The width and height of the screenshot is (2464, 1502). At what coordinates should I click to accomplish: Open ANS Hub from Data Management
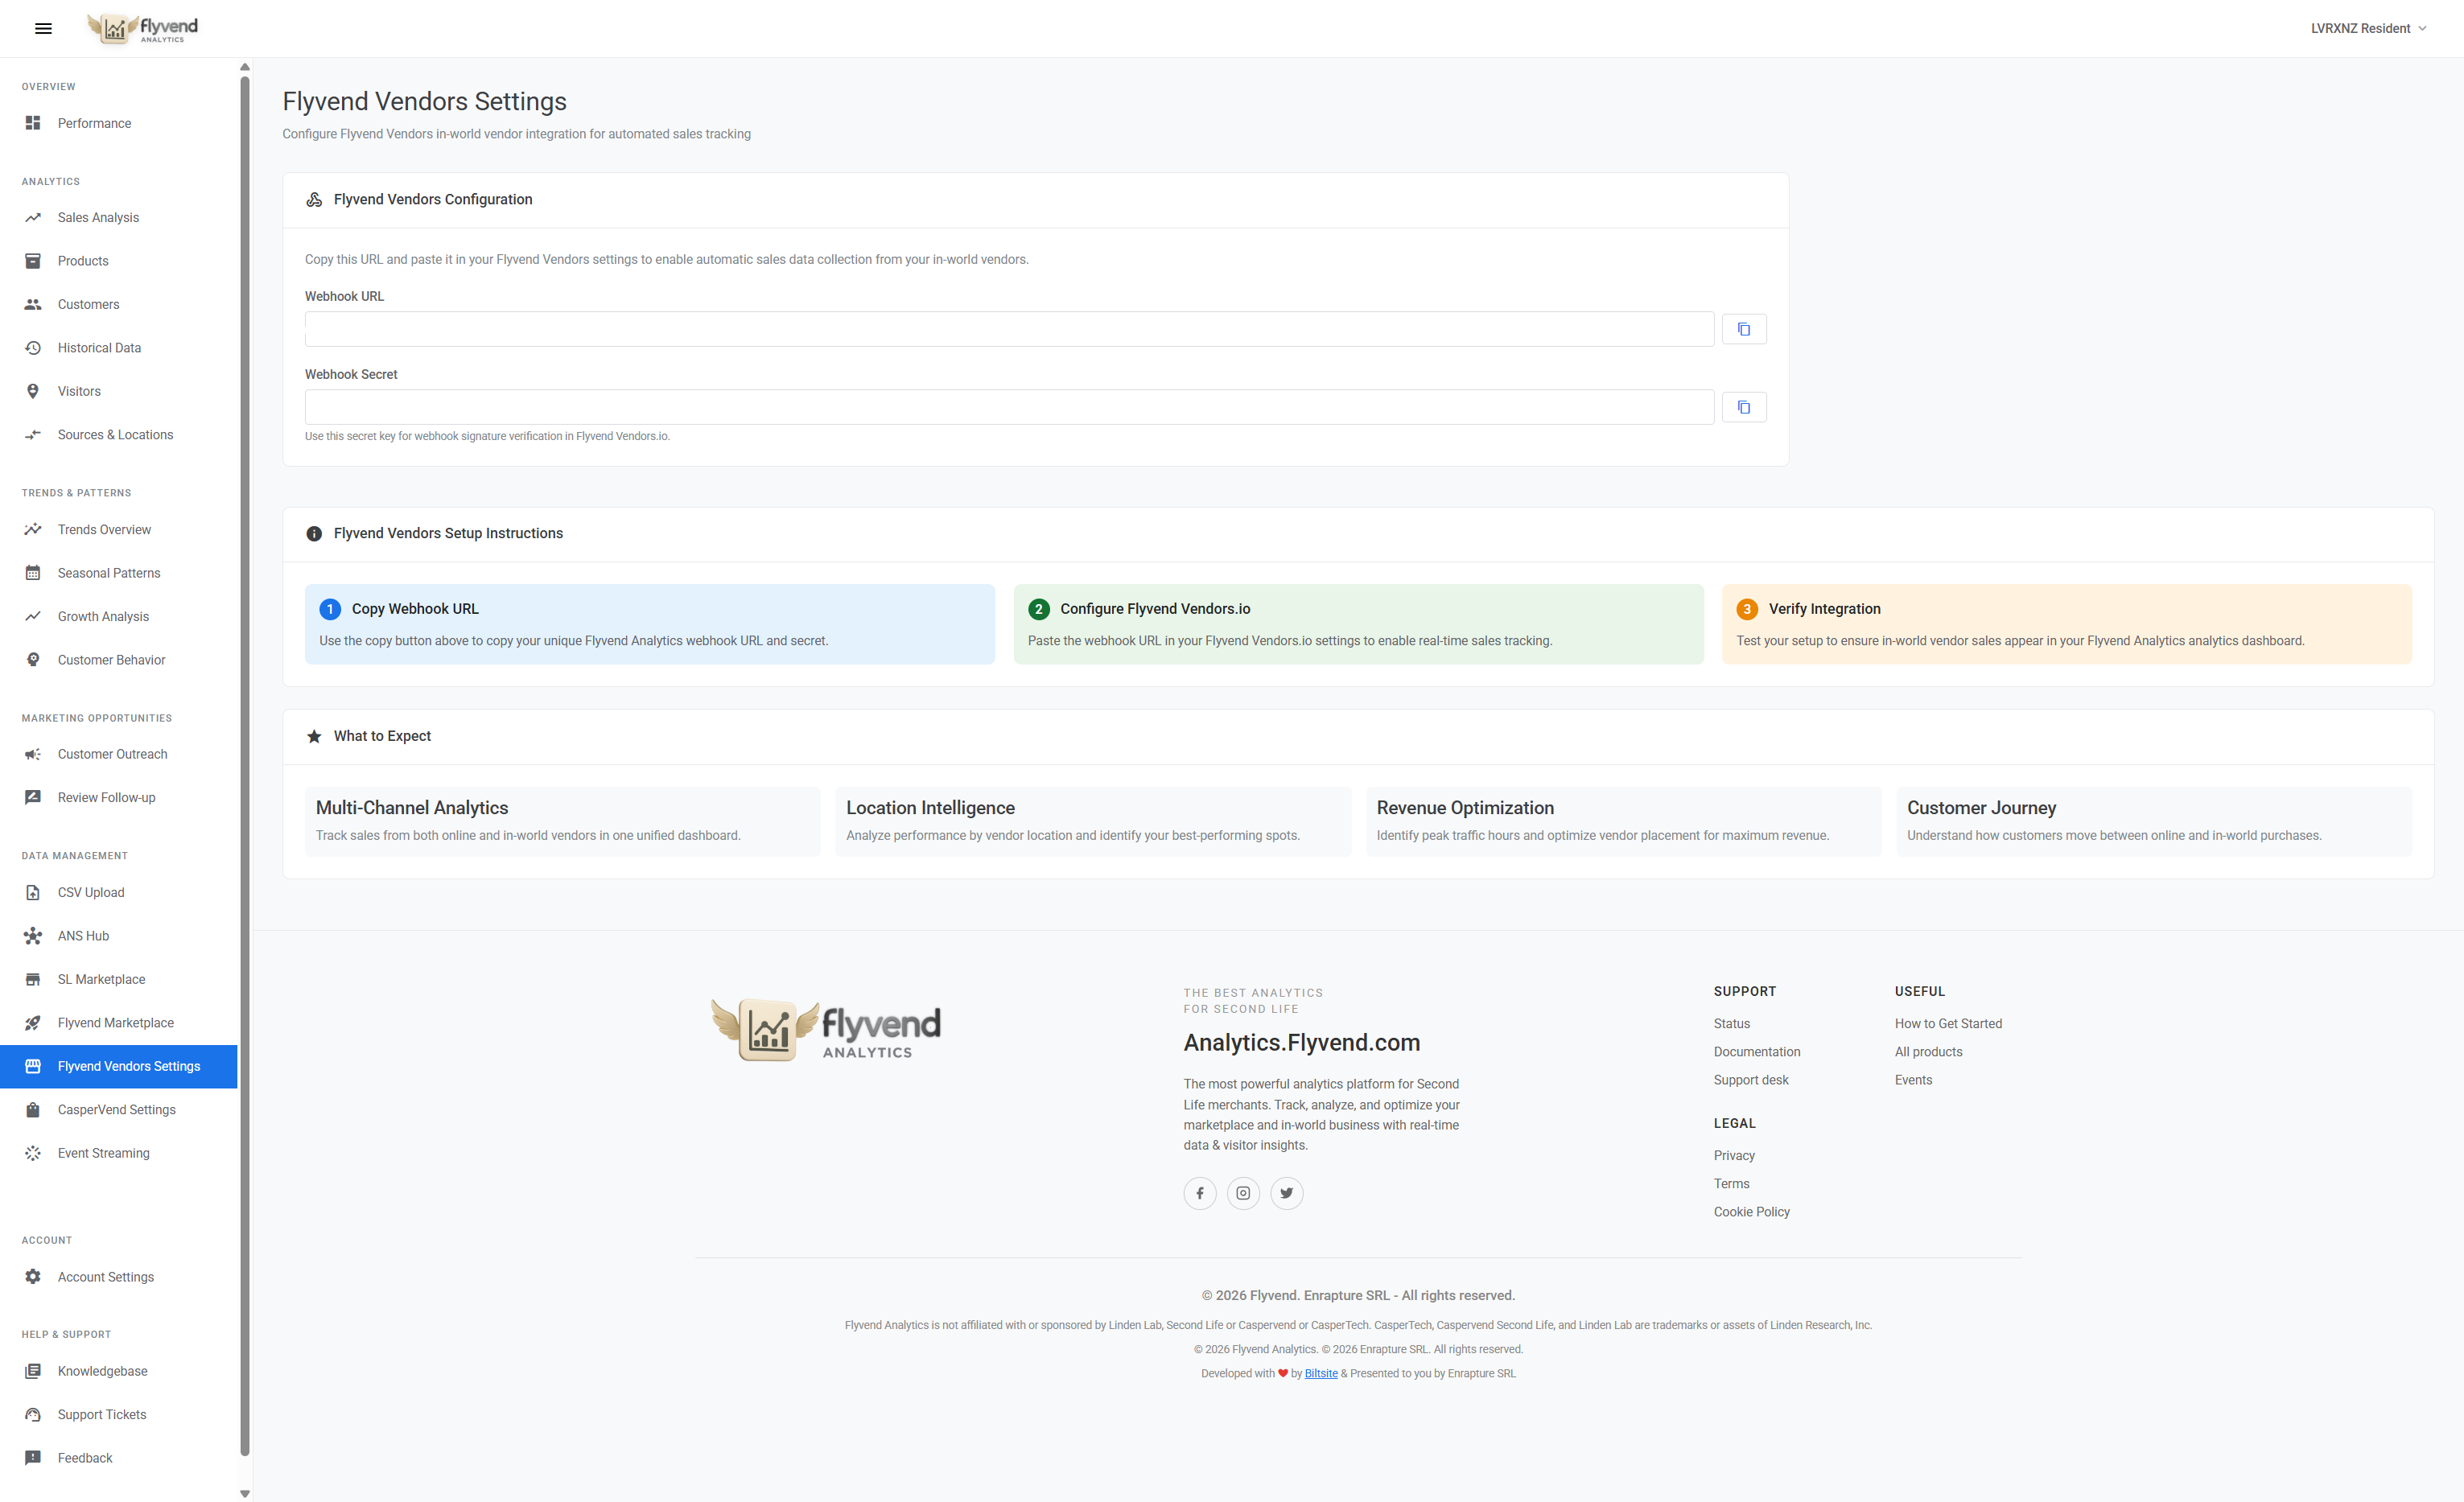[83, 935]
